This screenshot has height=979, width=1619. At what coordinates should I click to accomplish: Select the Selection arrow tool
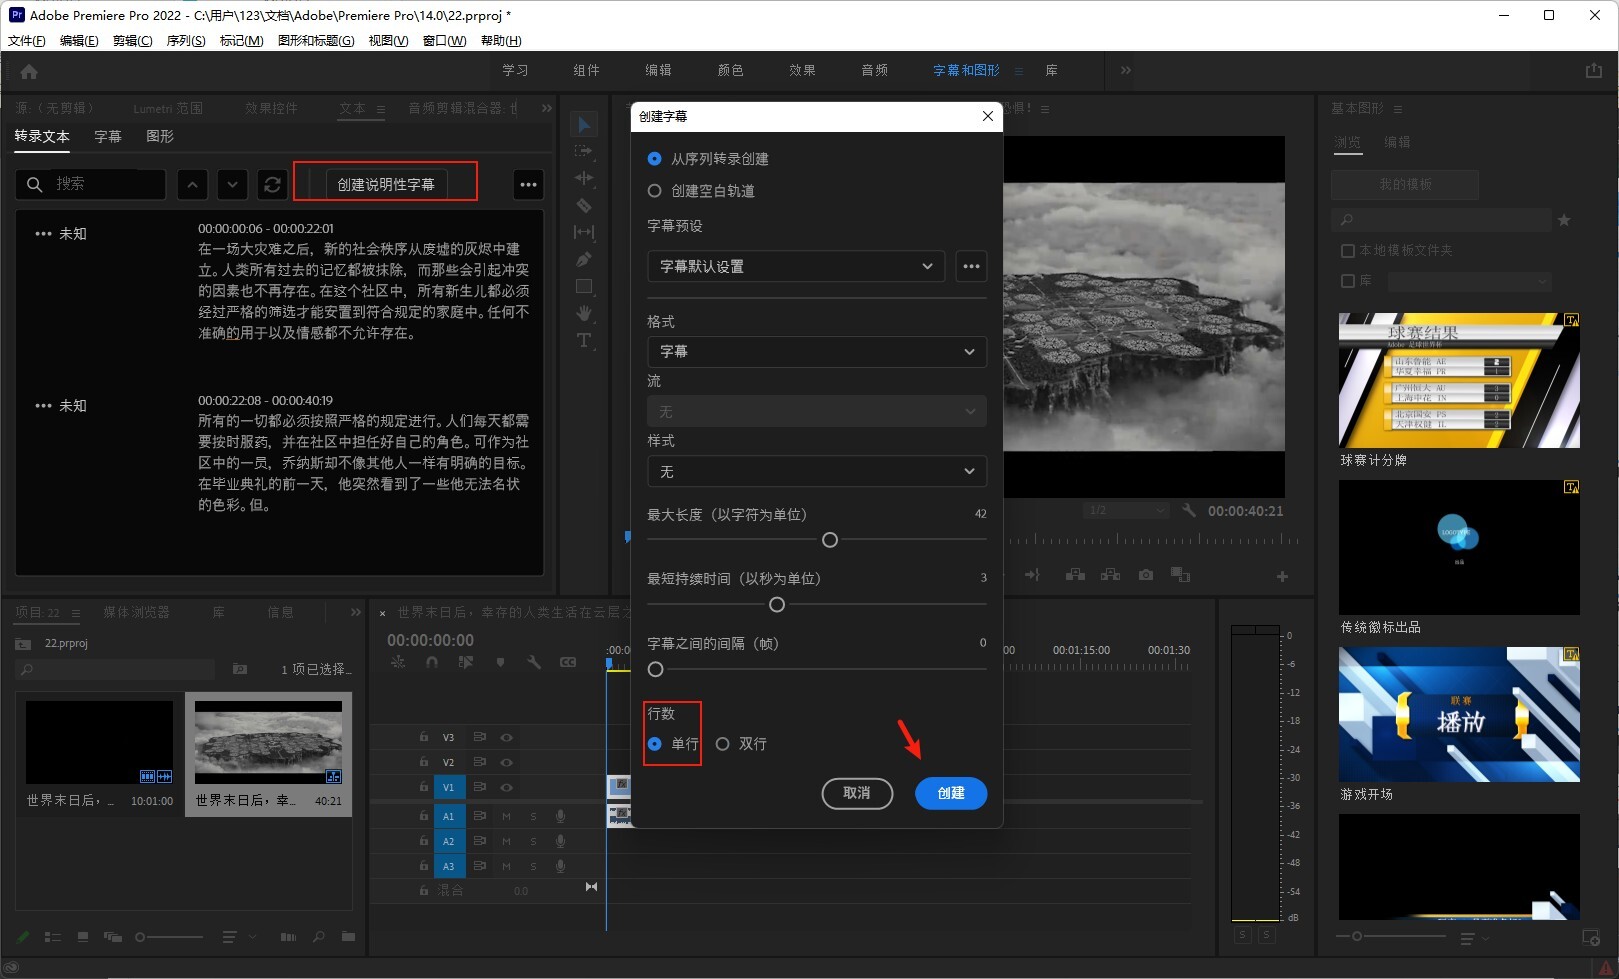[584, 124]
